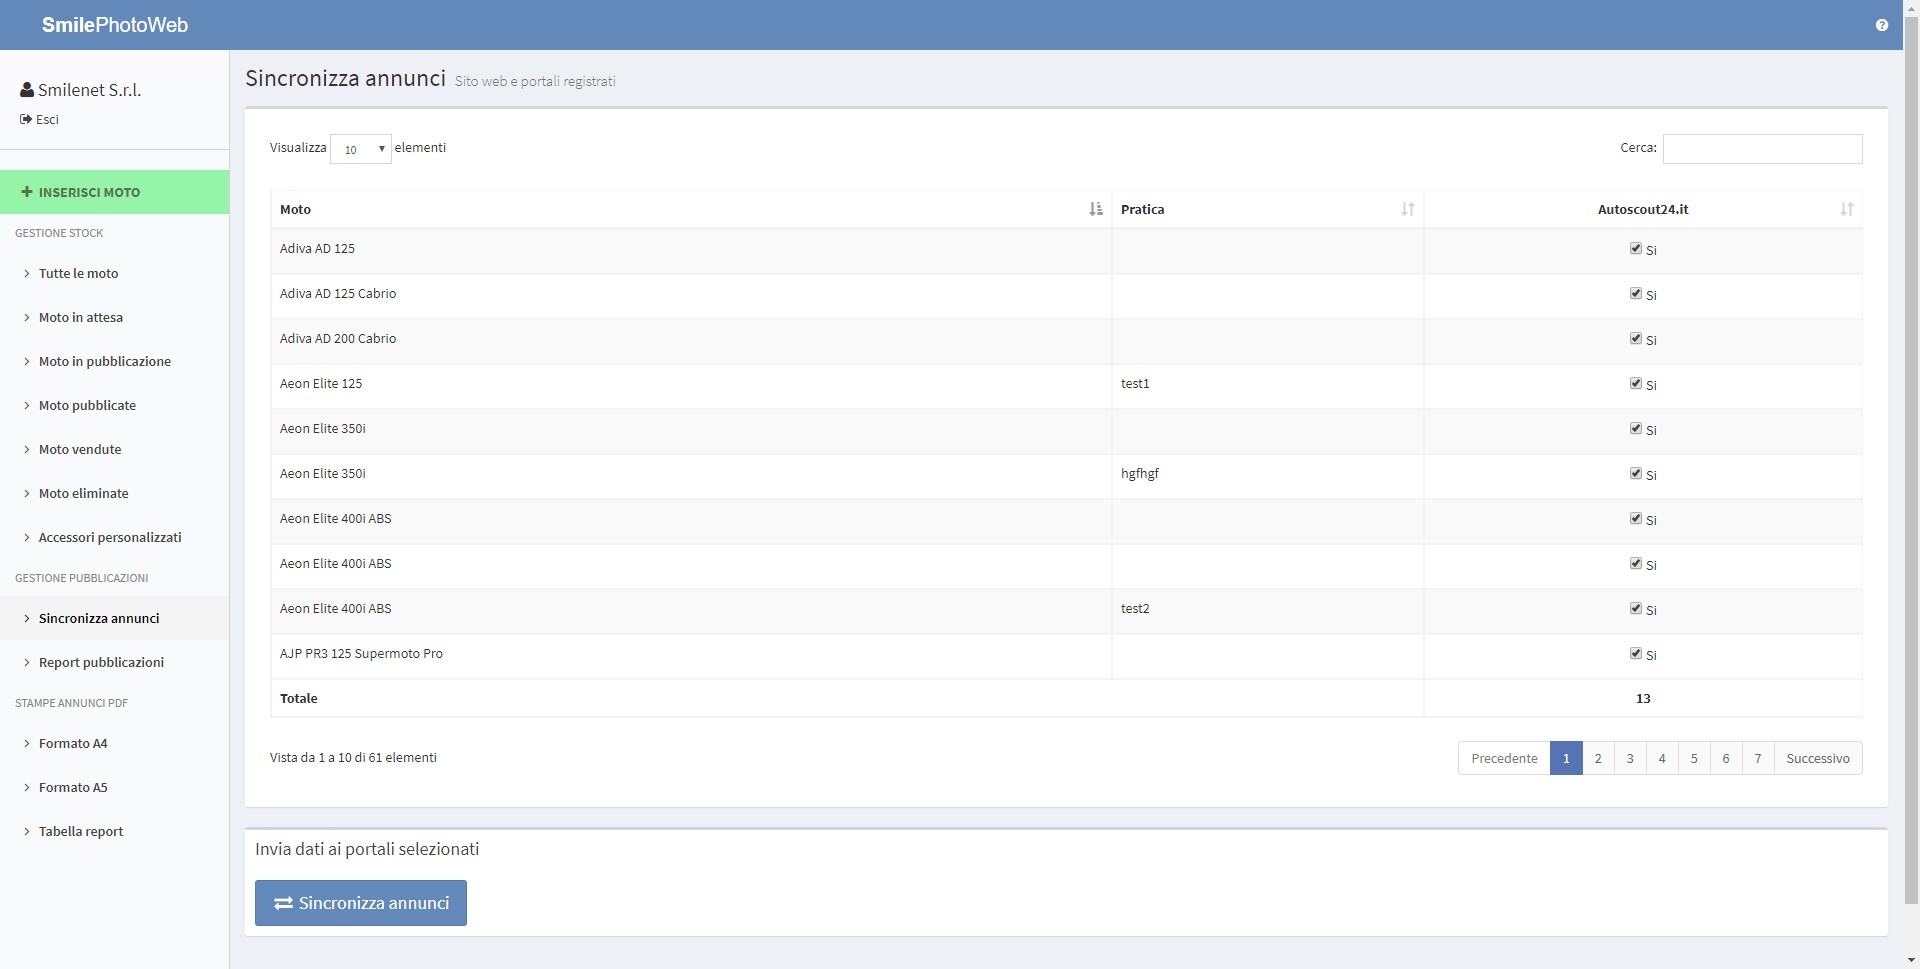The width and height of the screenshot is (1920, 969).
Task: Expand Moto pubblicate chevron
Action: pos(27,405)
